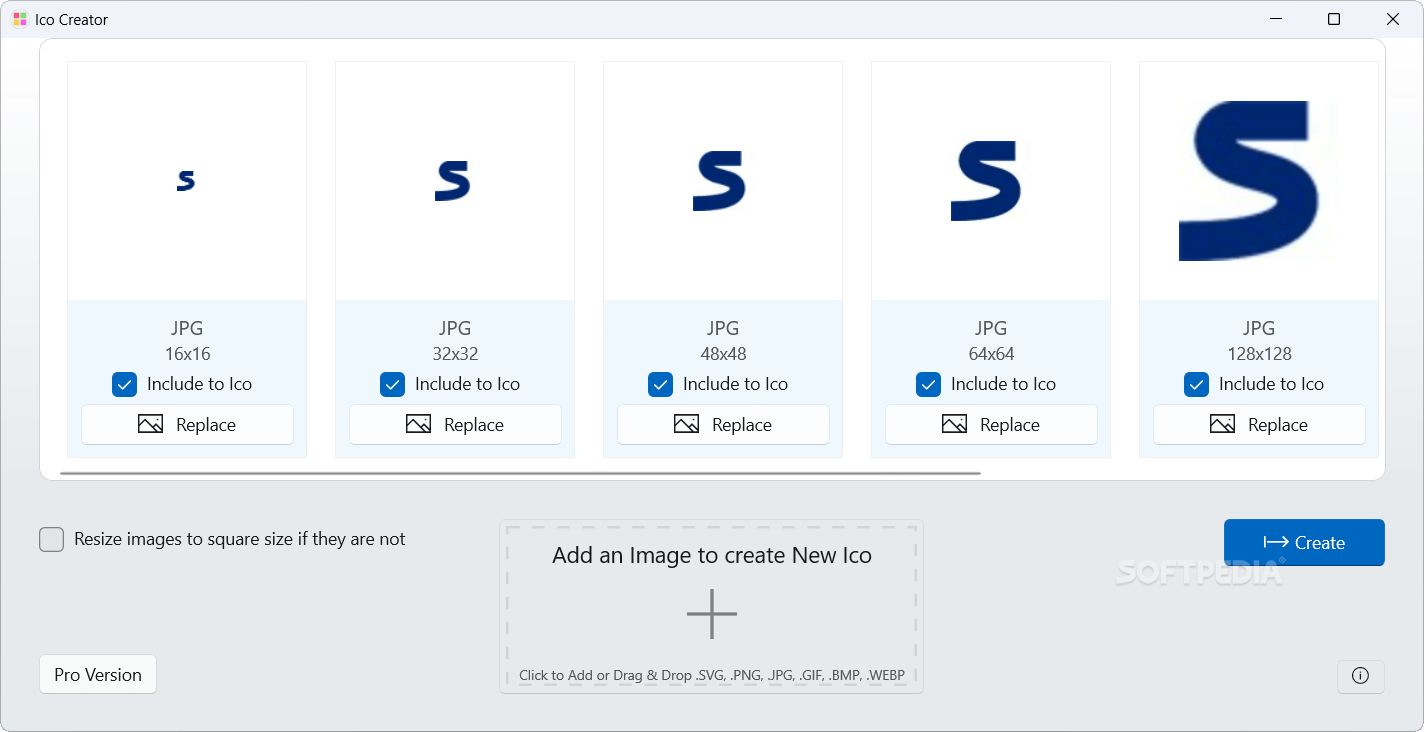
Task: Click the info icon button
Action: tap(1360, 676)
